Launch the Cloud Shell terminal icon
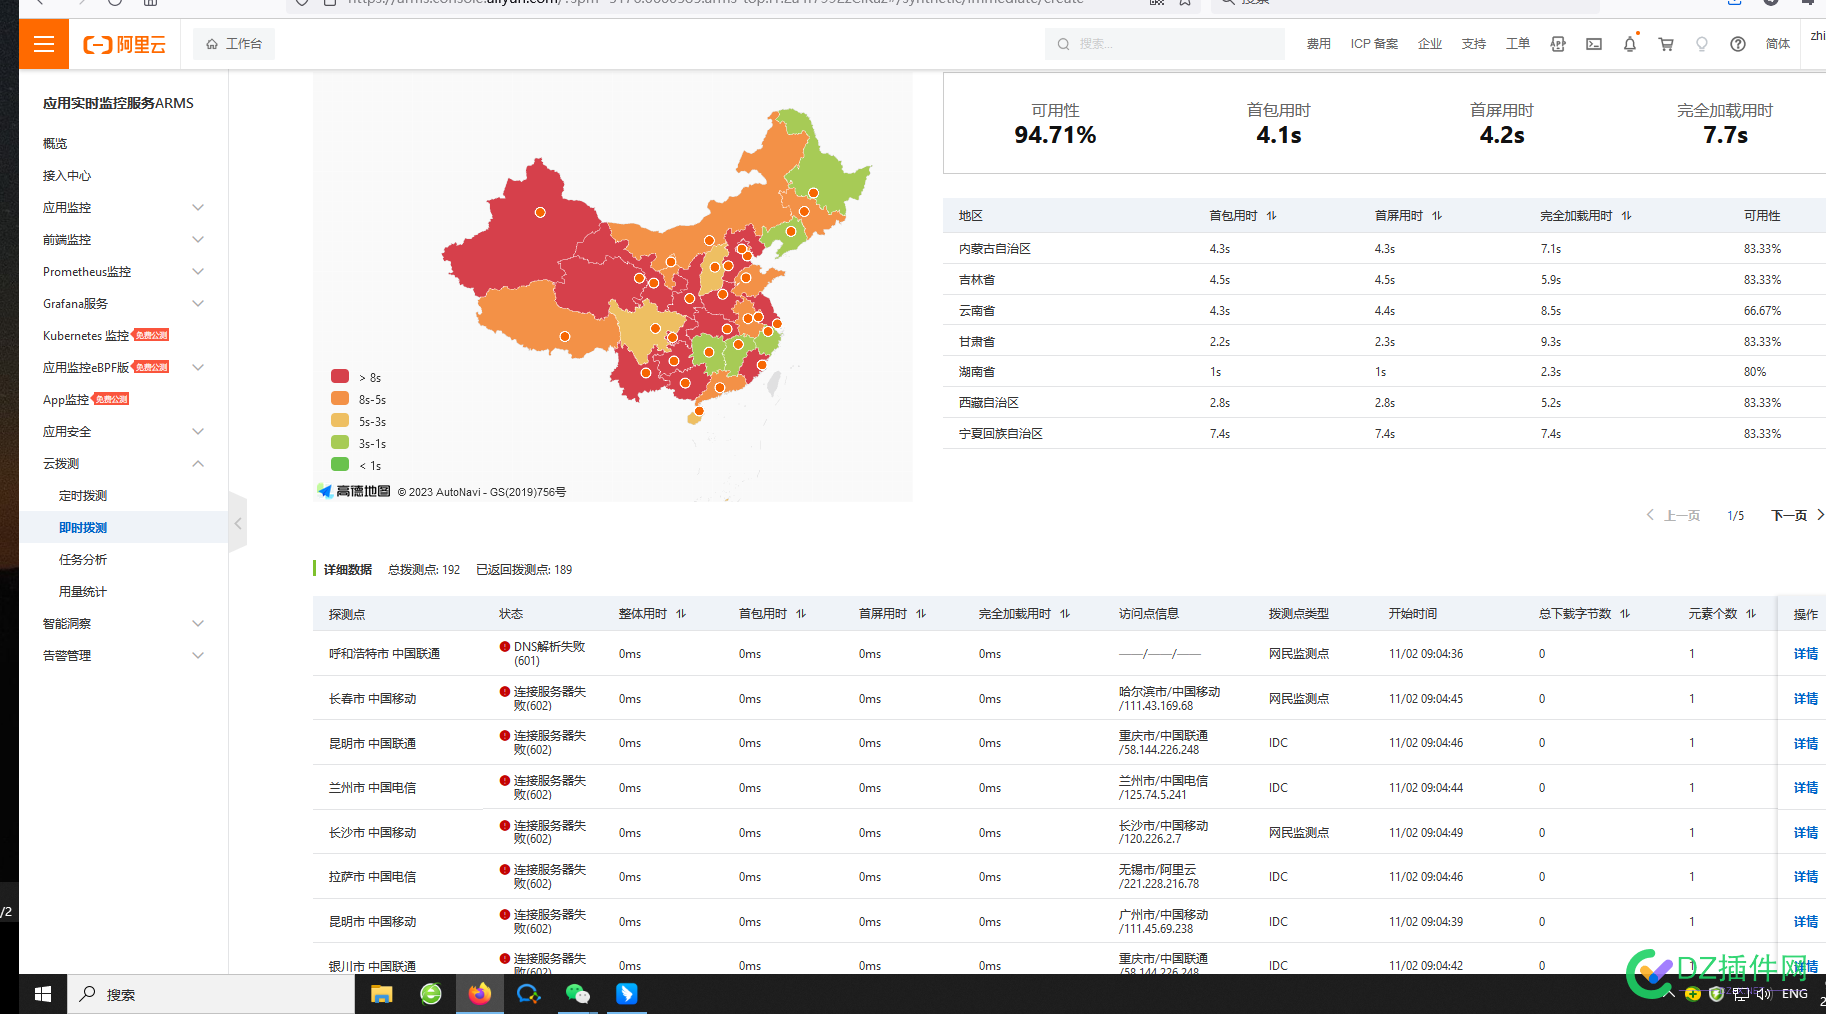The image size is (1826, 1014). pyautogui.click(x=1594, y=44)
